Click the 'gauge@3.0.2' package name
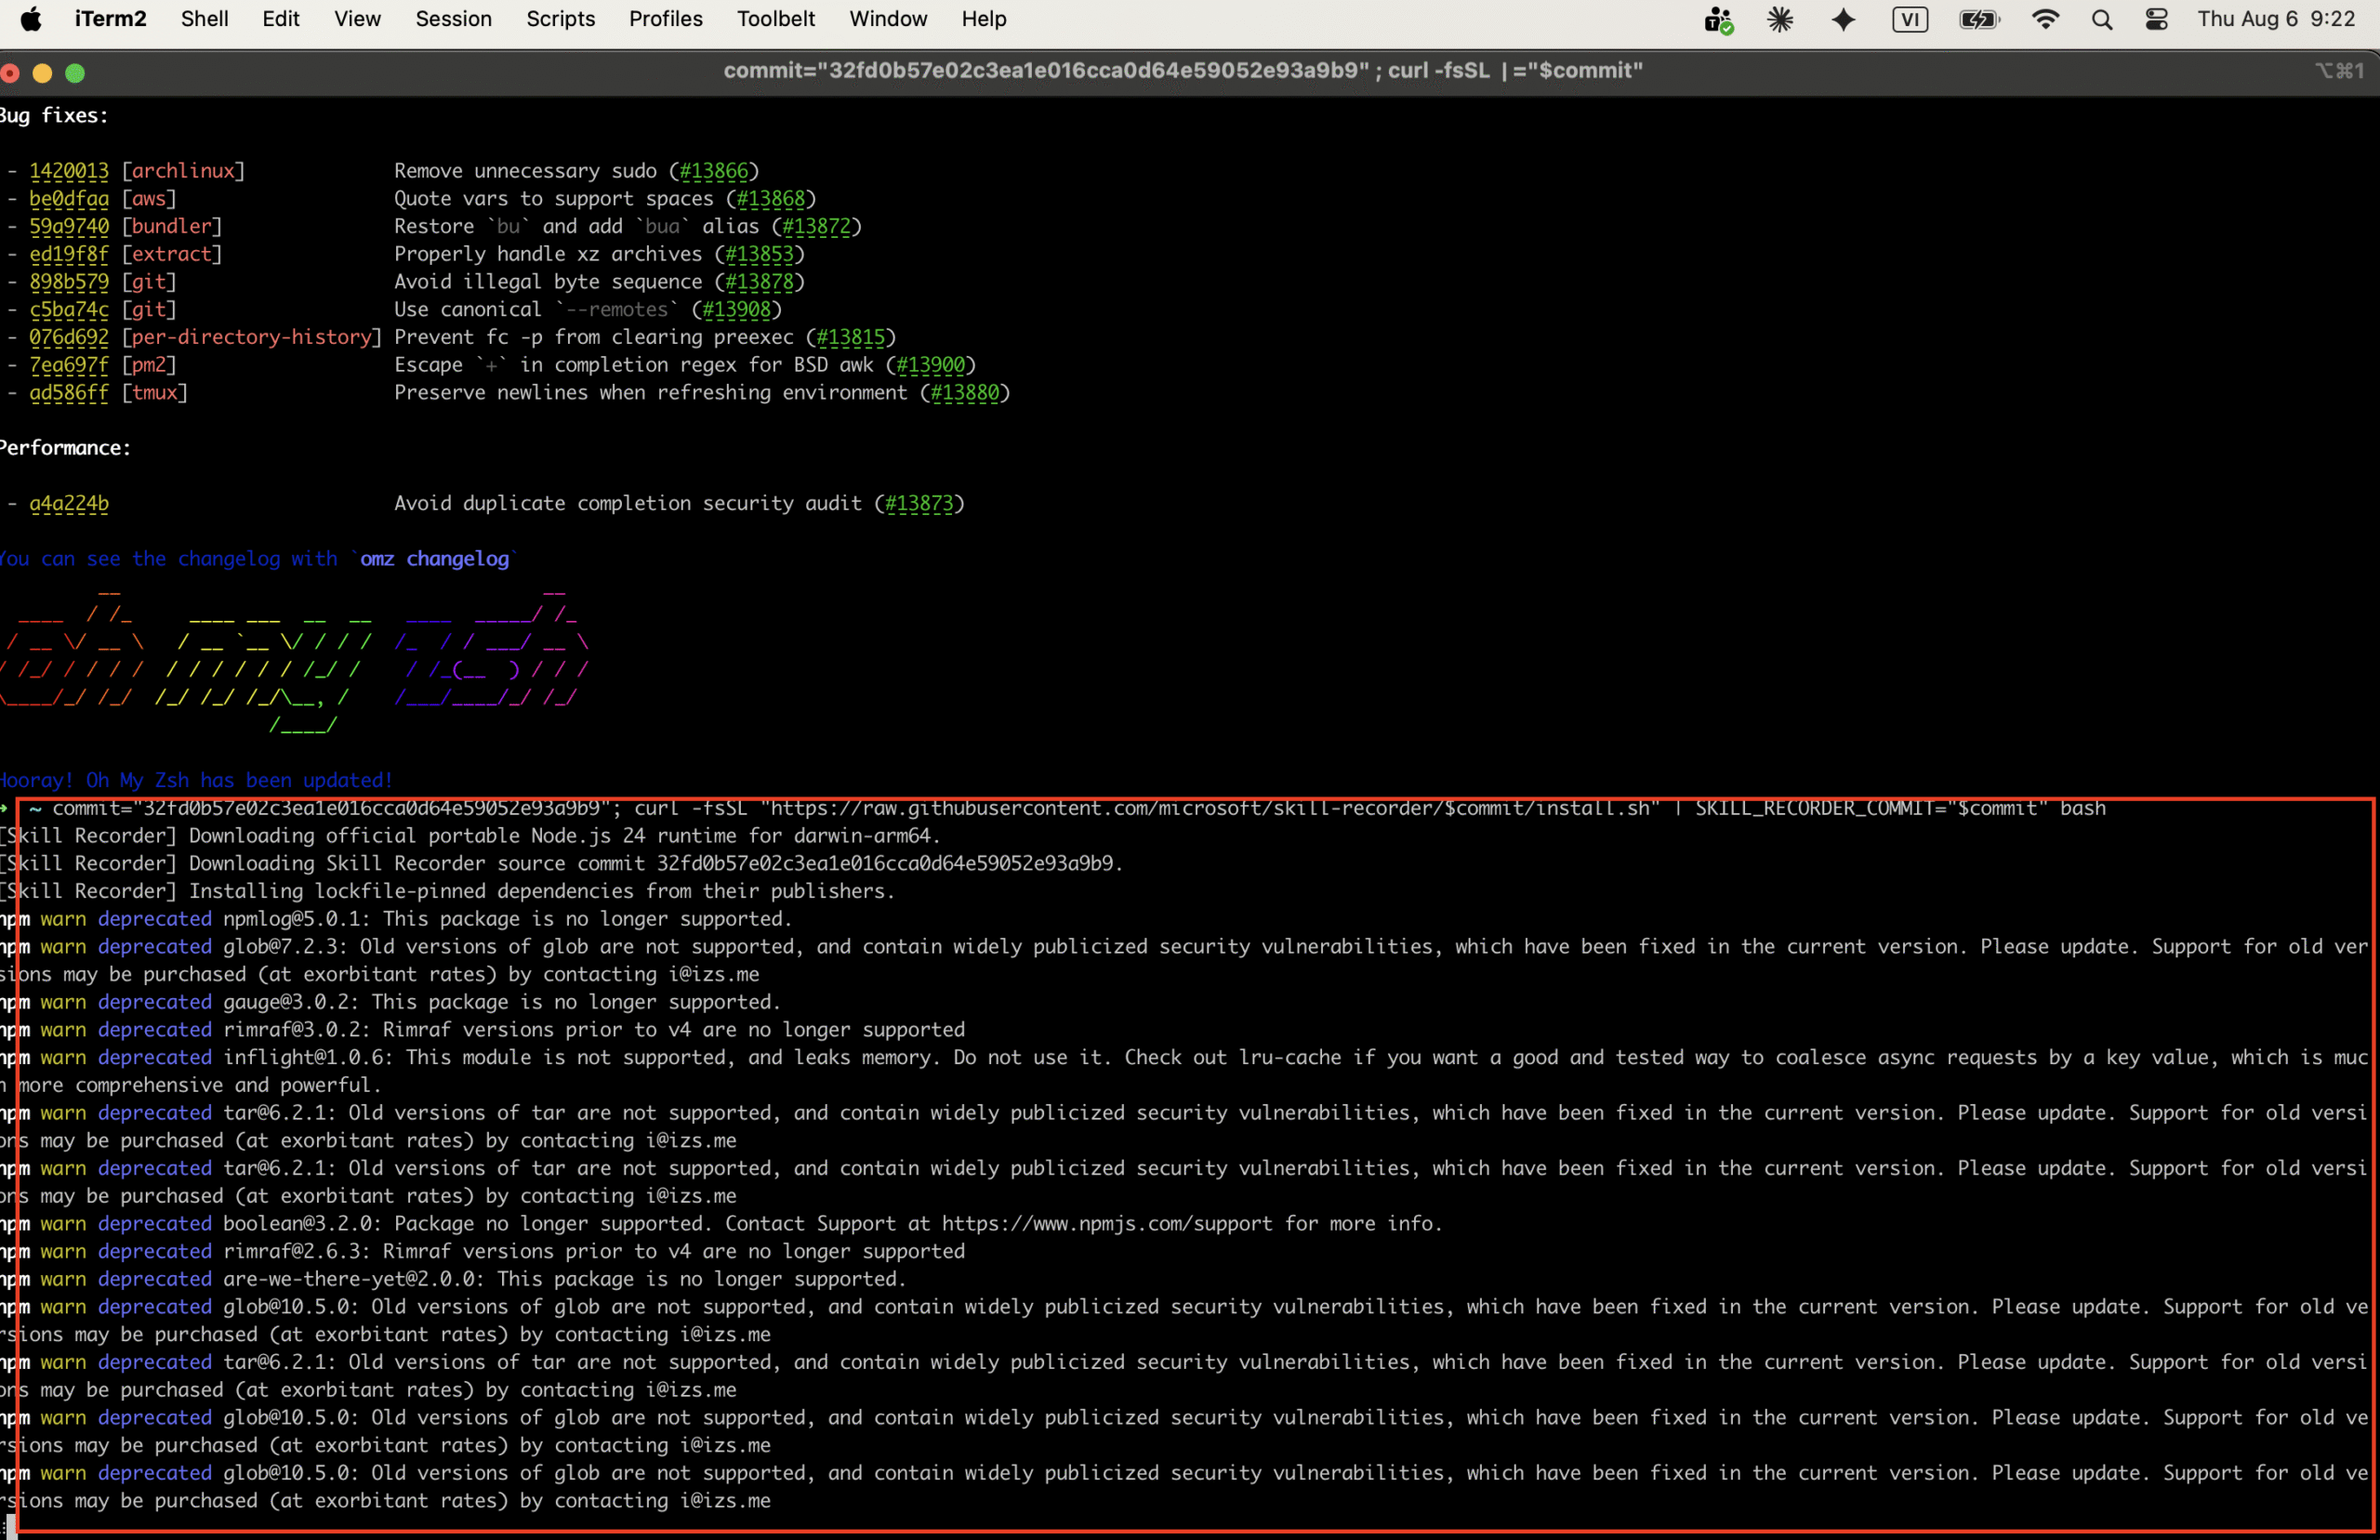Screen dimensions: 2380x1540 286,1002
